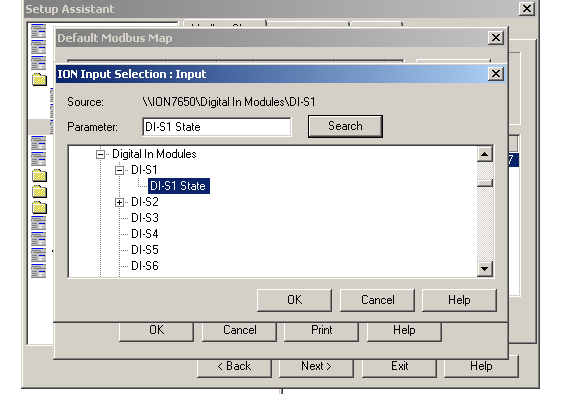Click the tree scrollbar down arrow
Screen dimensions: 576x394
click(485, 269)
